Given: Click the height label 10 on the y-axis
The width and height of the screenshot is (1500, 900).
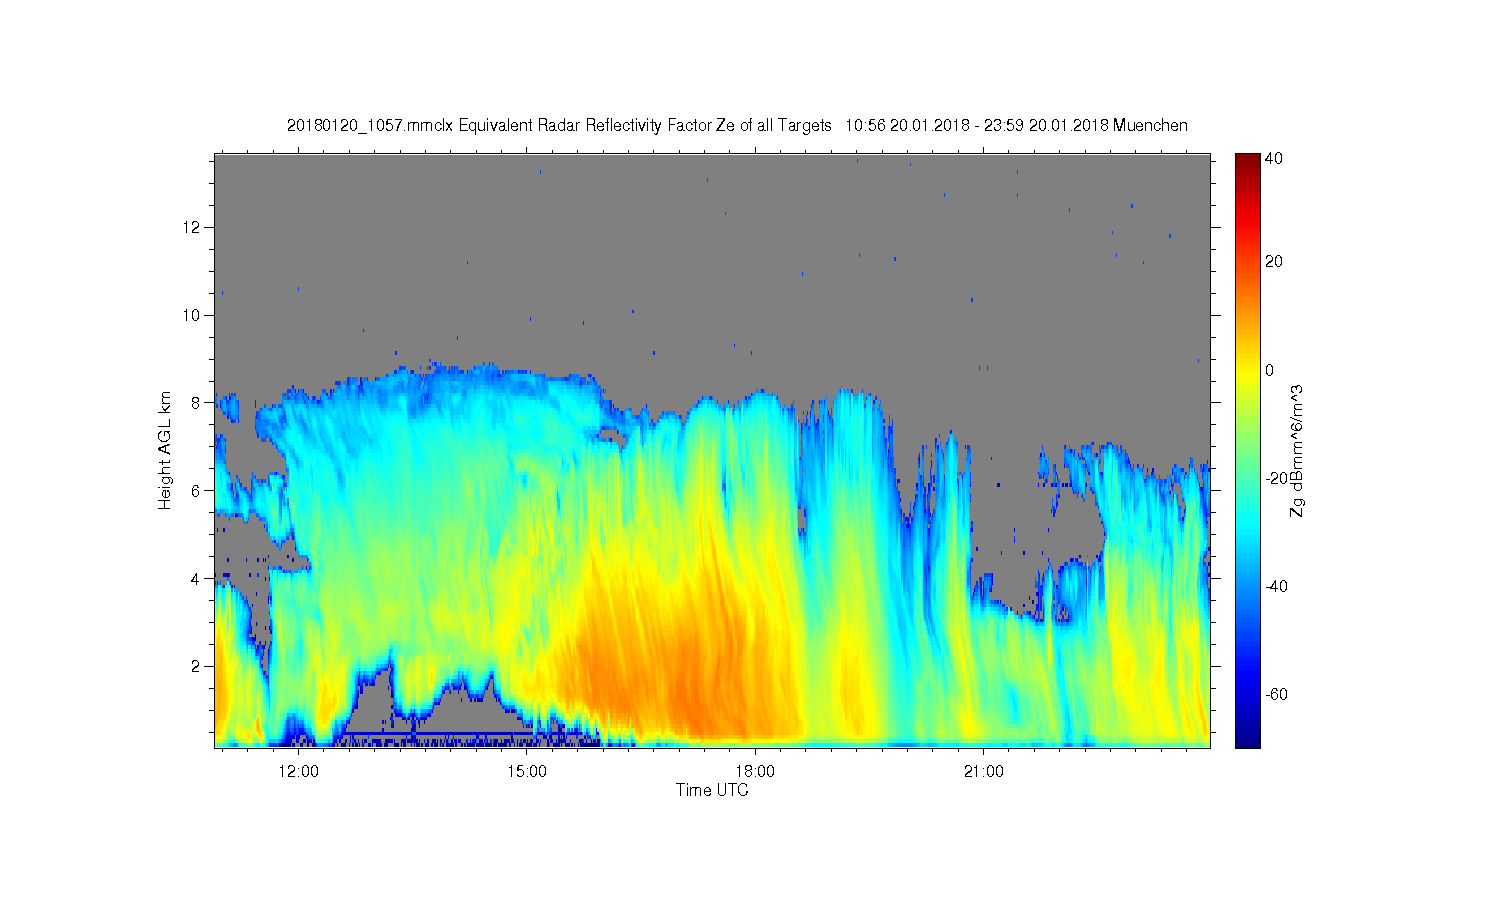Looking at the screenshot, I should pyautogui.click(x=193, y=315).
